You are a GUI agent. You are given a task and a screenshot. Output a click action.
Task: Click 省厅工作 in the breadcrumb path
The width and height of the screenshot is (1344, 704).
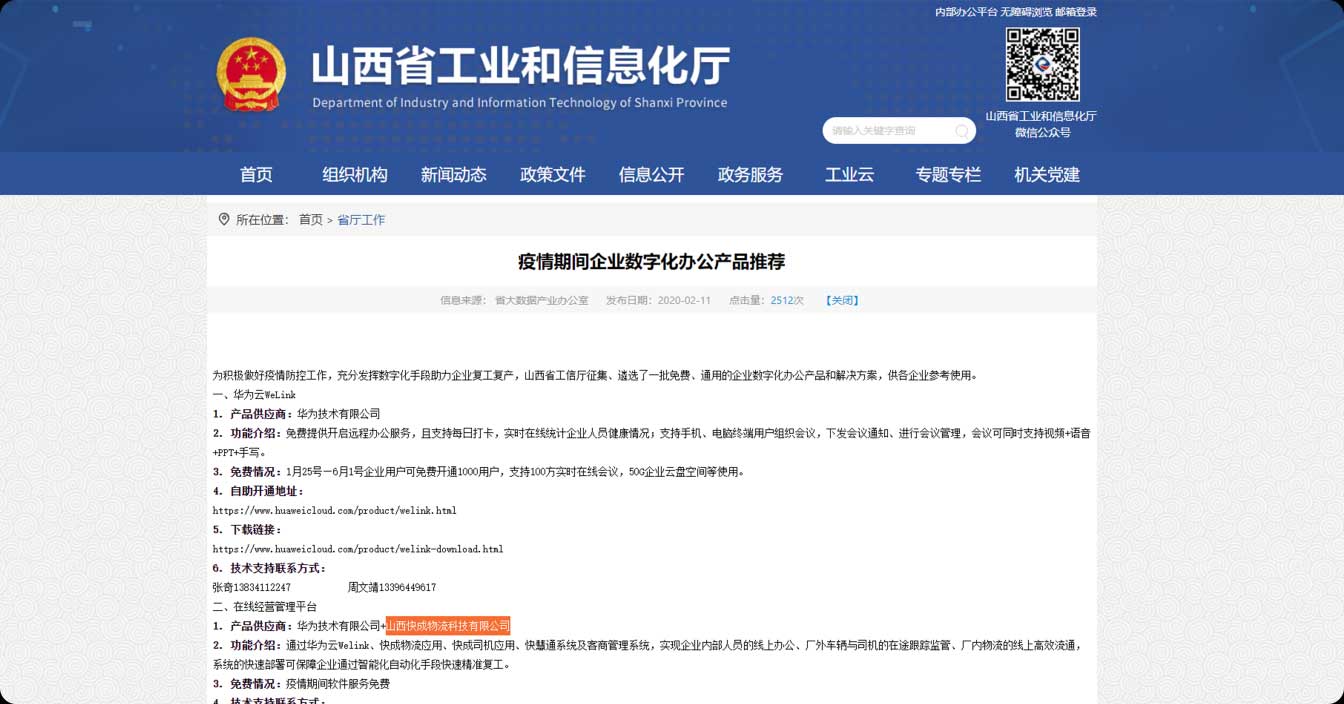click(x=361, y=220)
